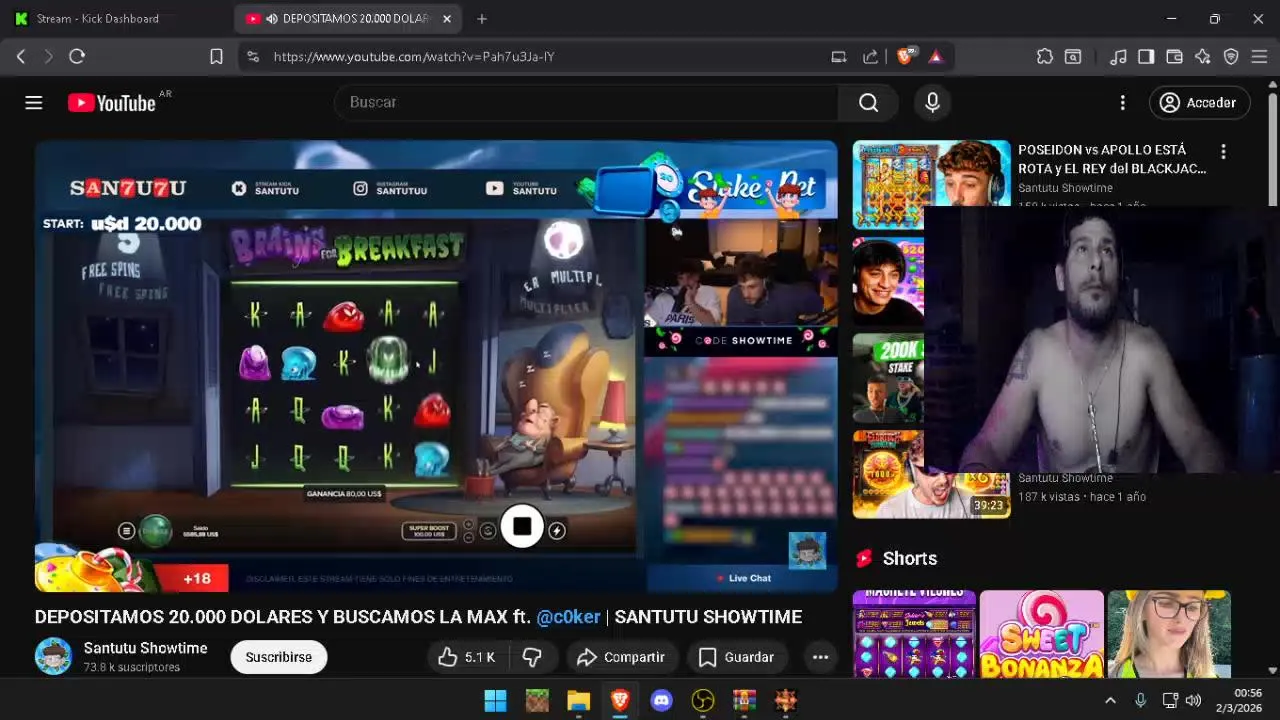Open File Explorer from the taskbar

point(579,701)
